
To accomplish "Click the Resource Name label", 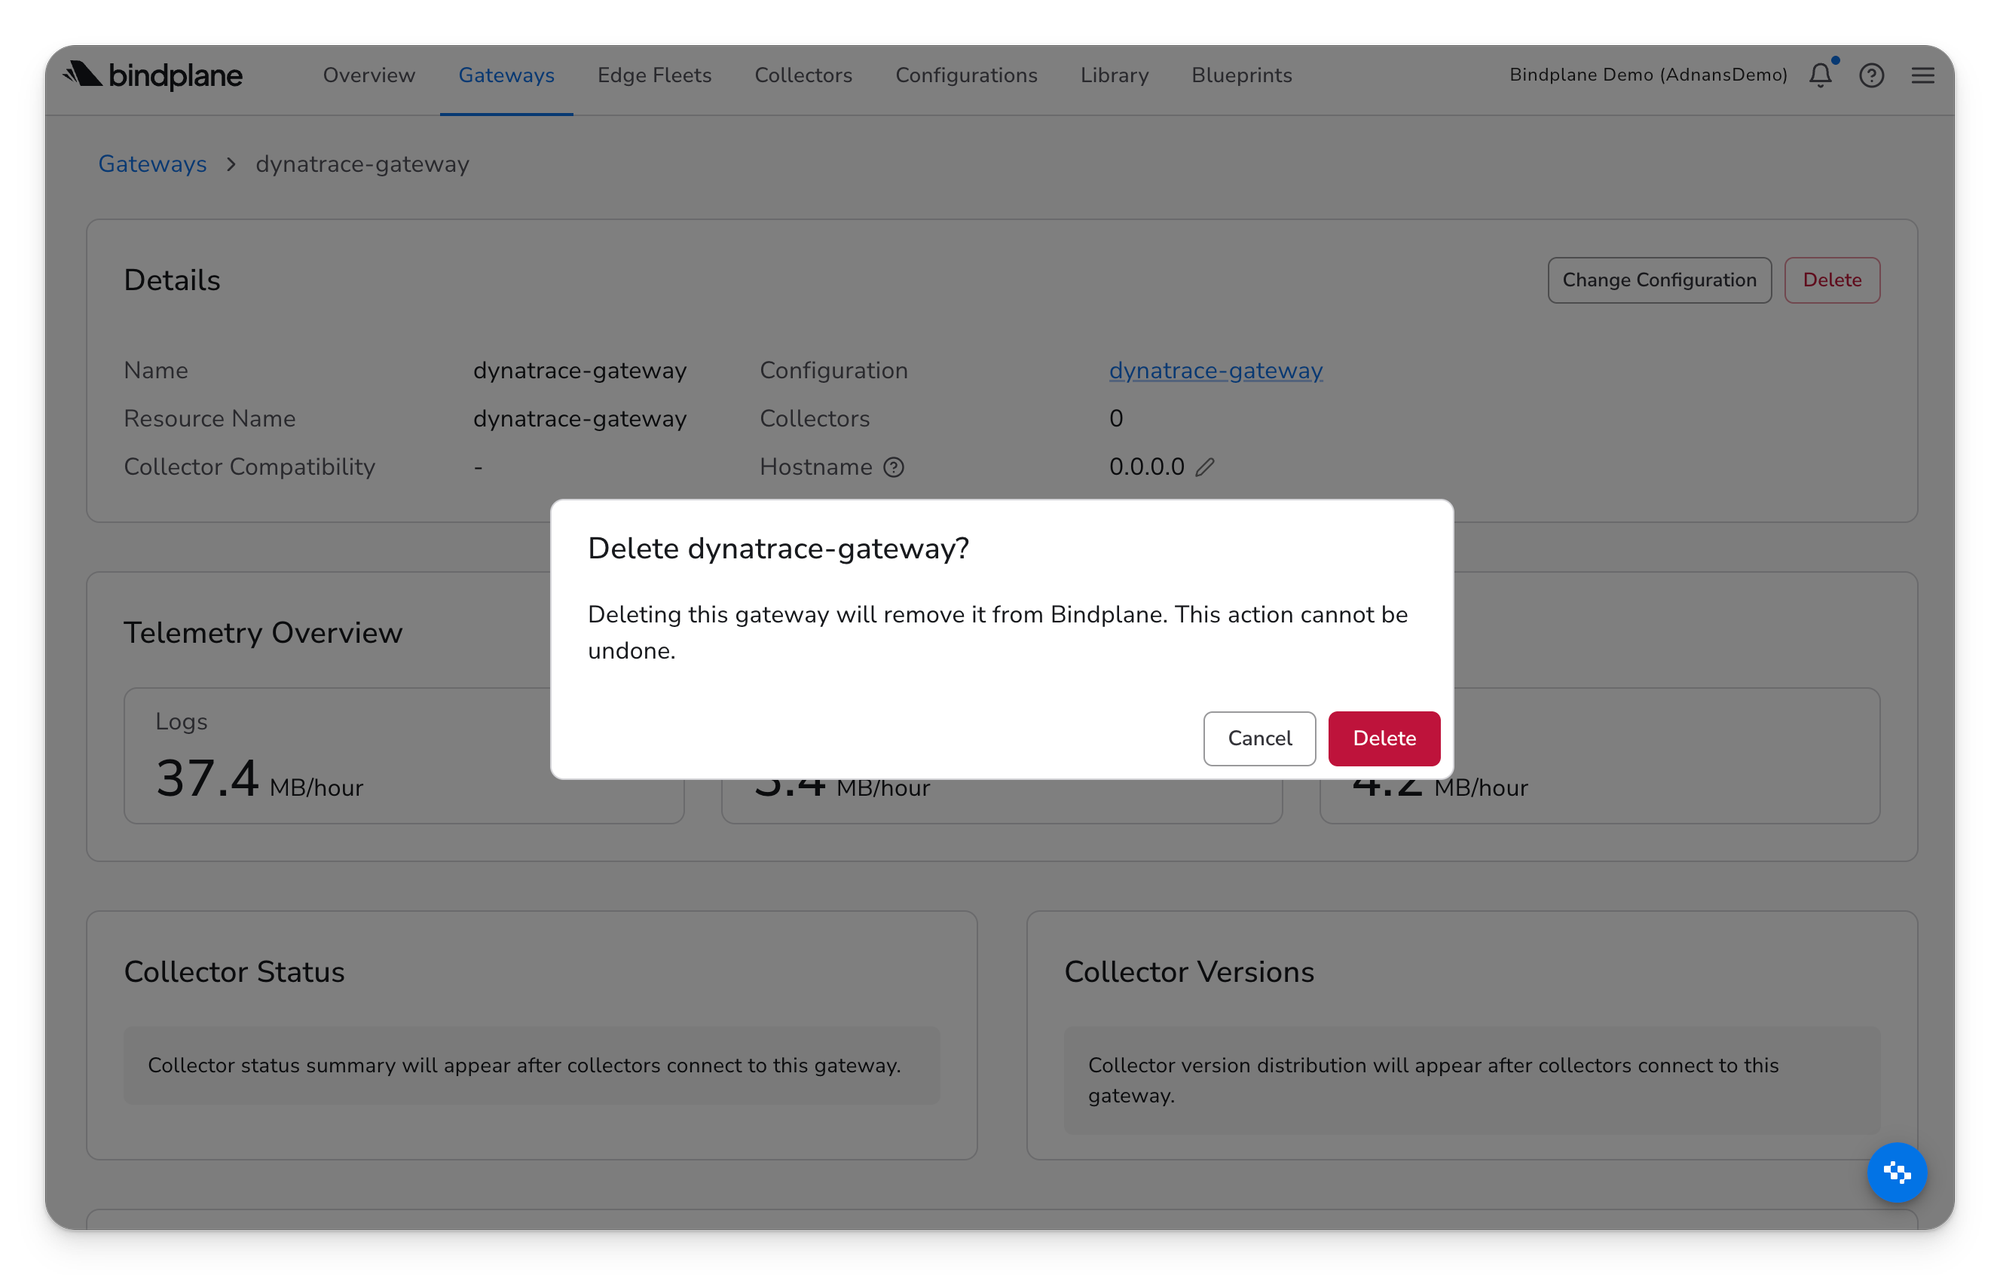I will (x=209, y=419).
